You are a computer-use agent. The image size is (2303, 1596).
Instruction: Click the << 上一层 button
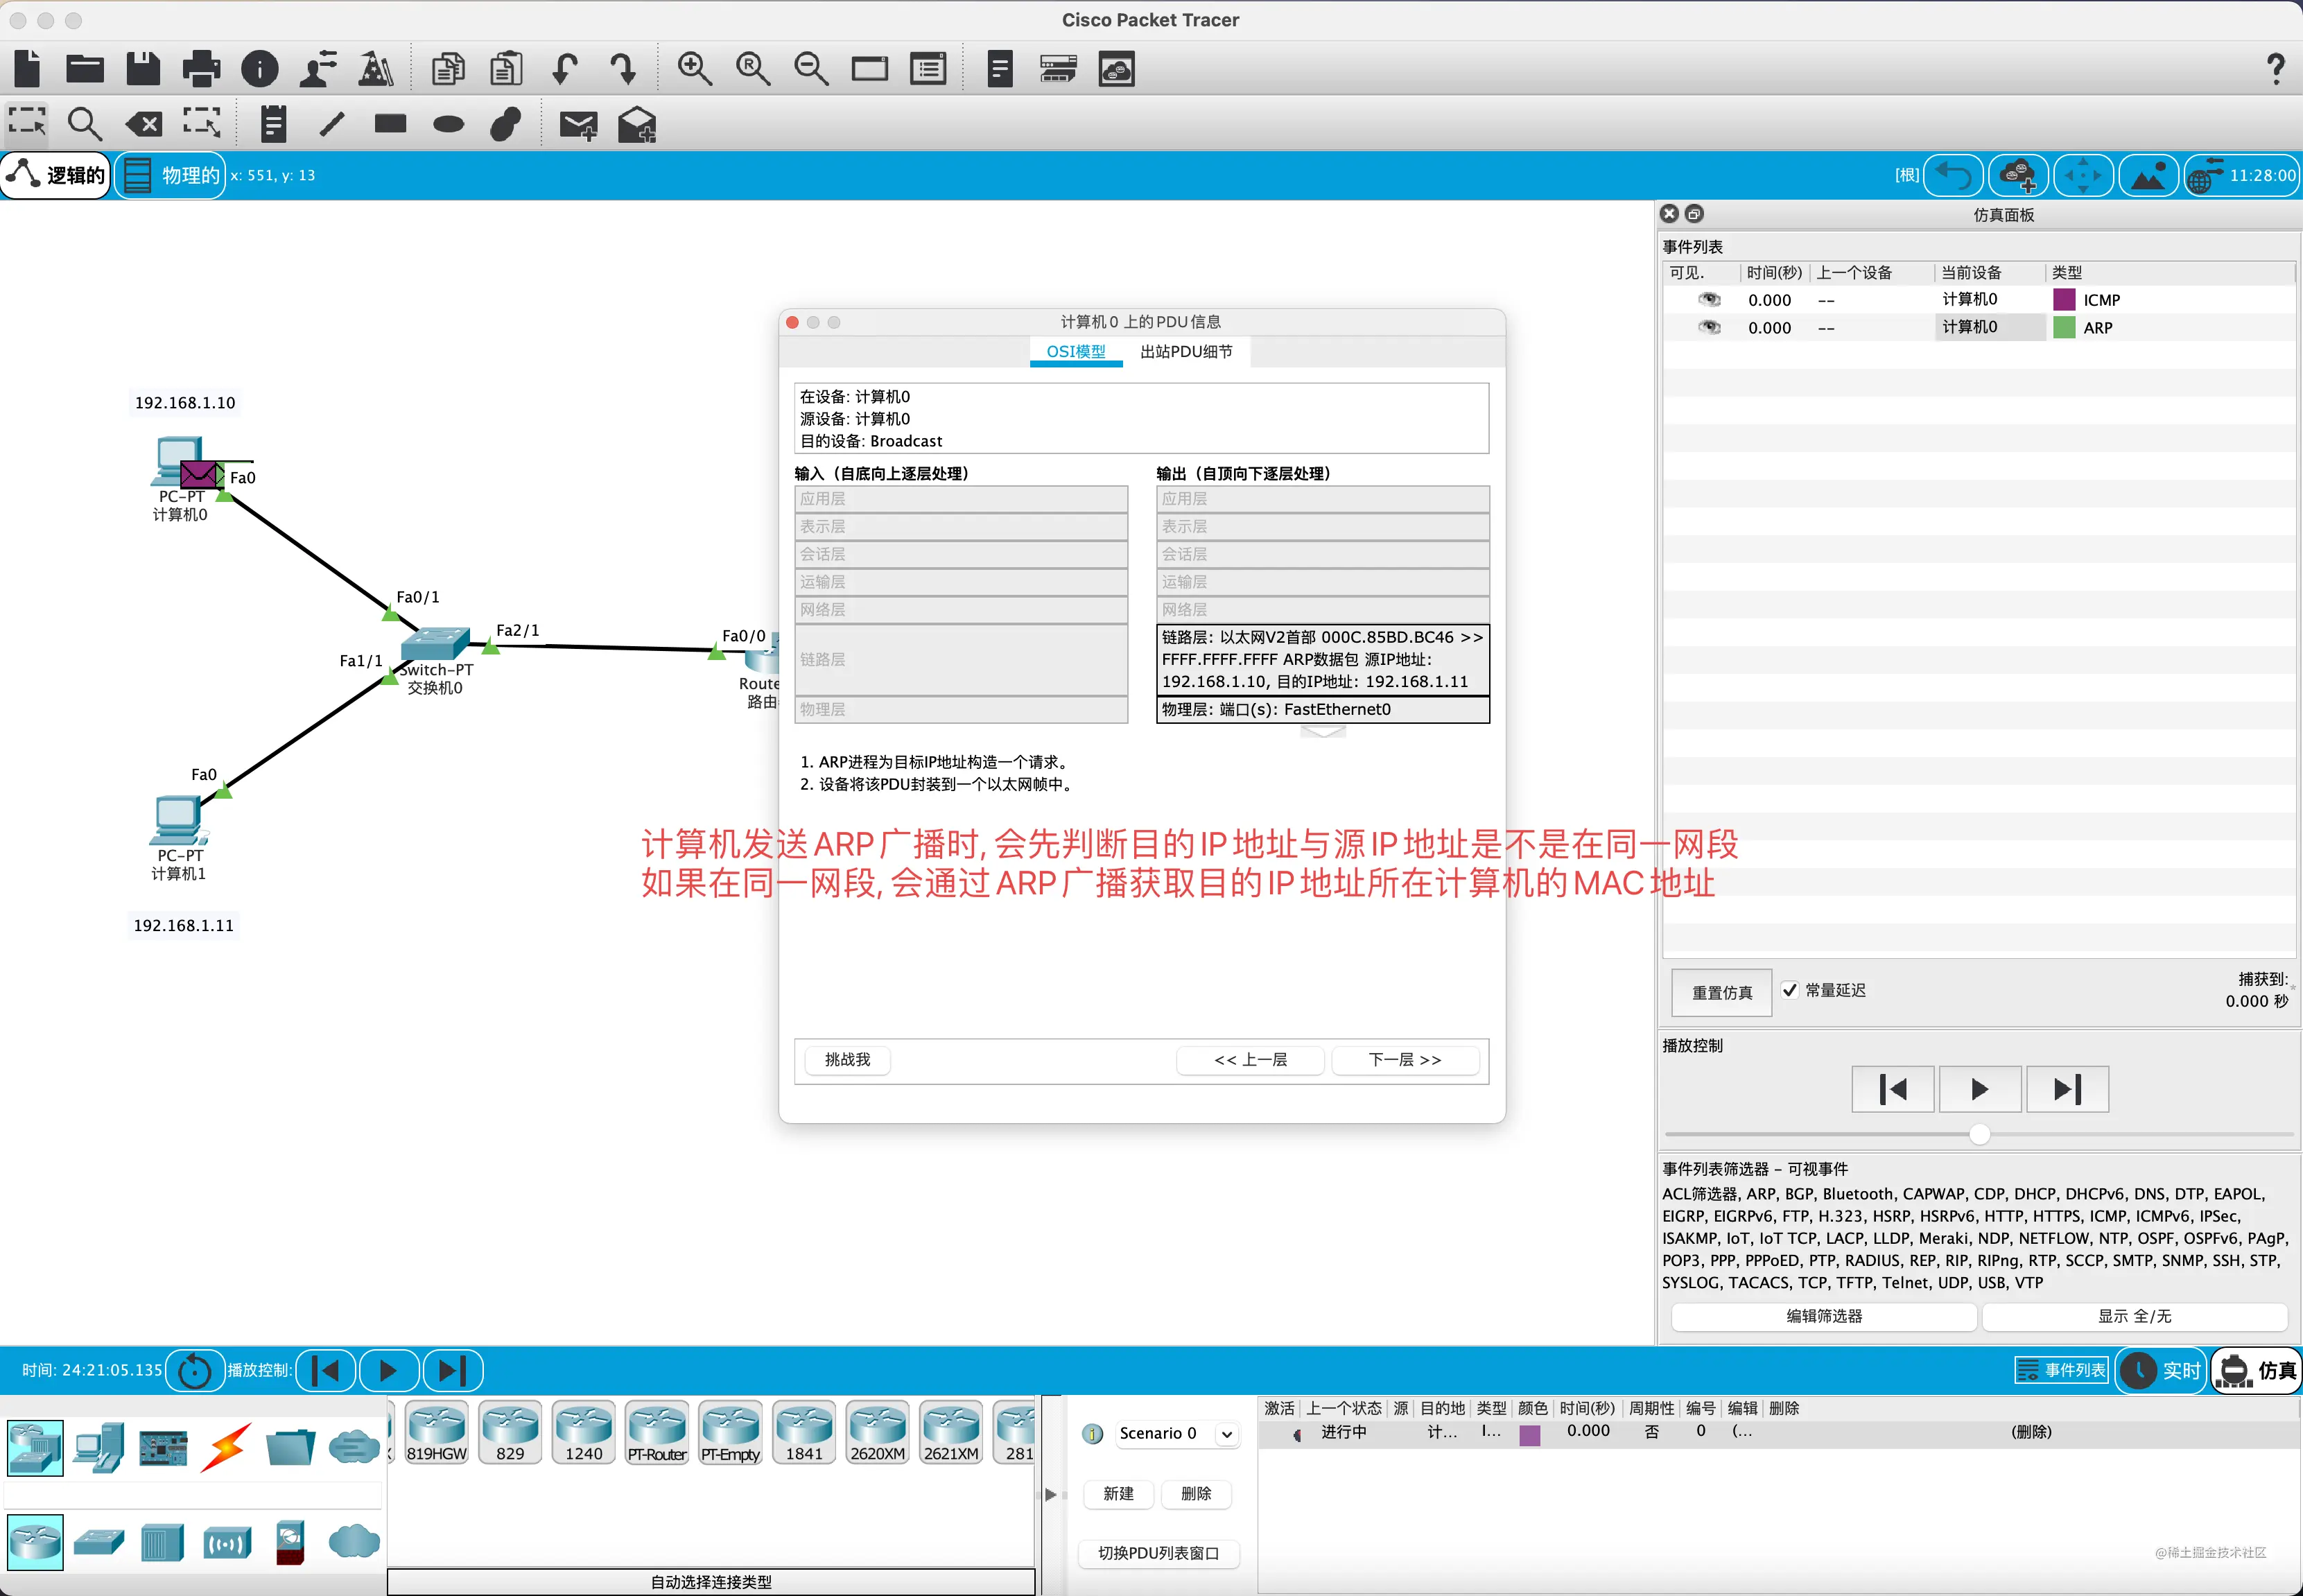coord(1250,1060)
